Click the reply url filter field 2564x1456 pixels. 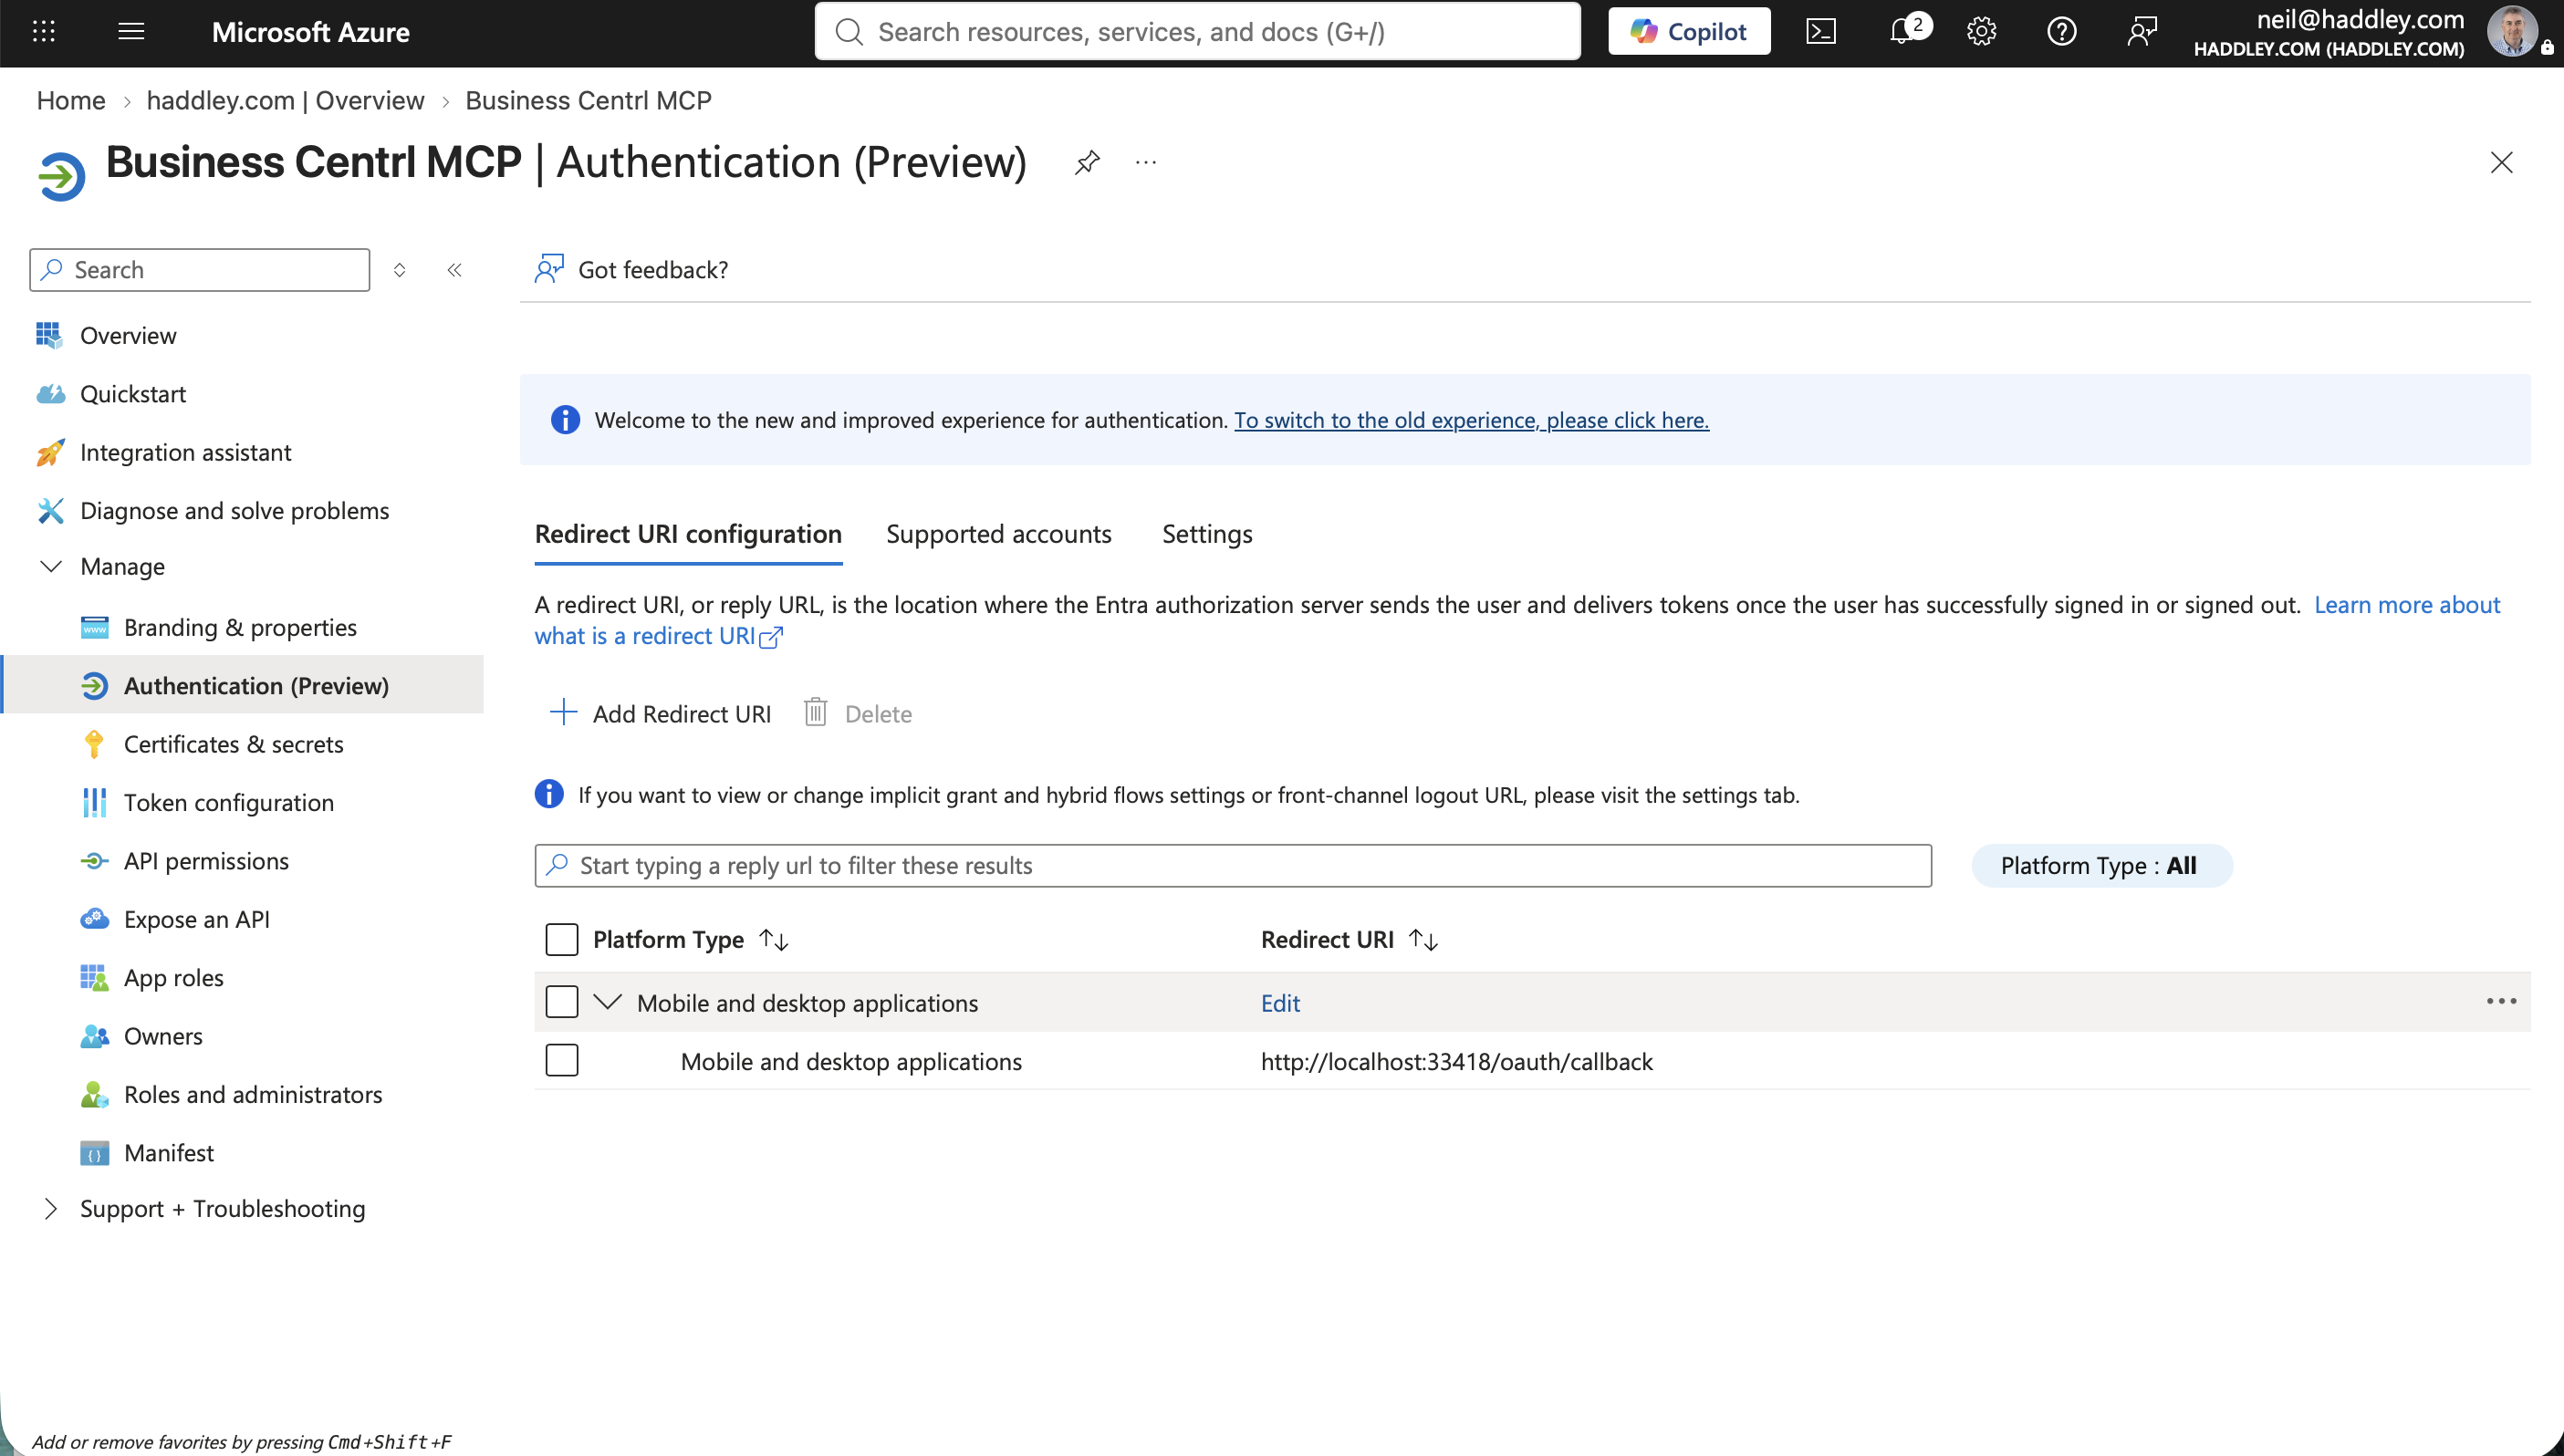pos(1233,866)
